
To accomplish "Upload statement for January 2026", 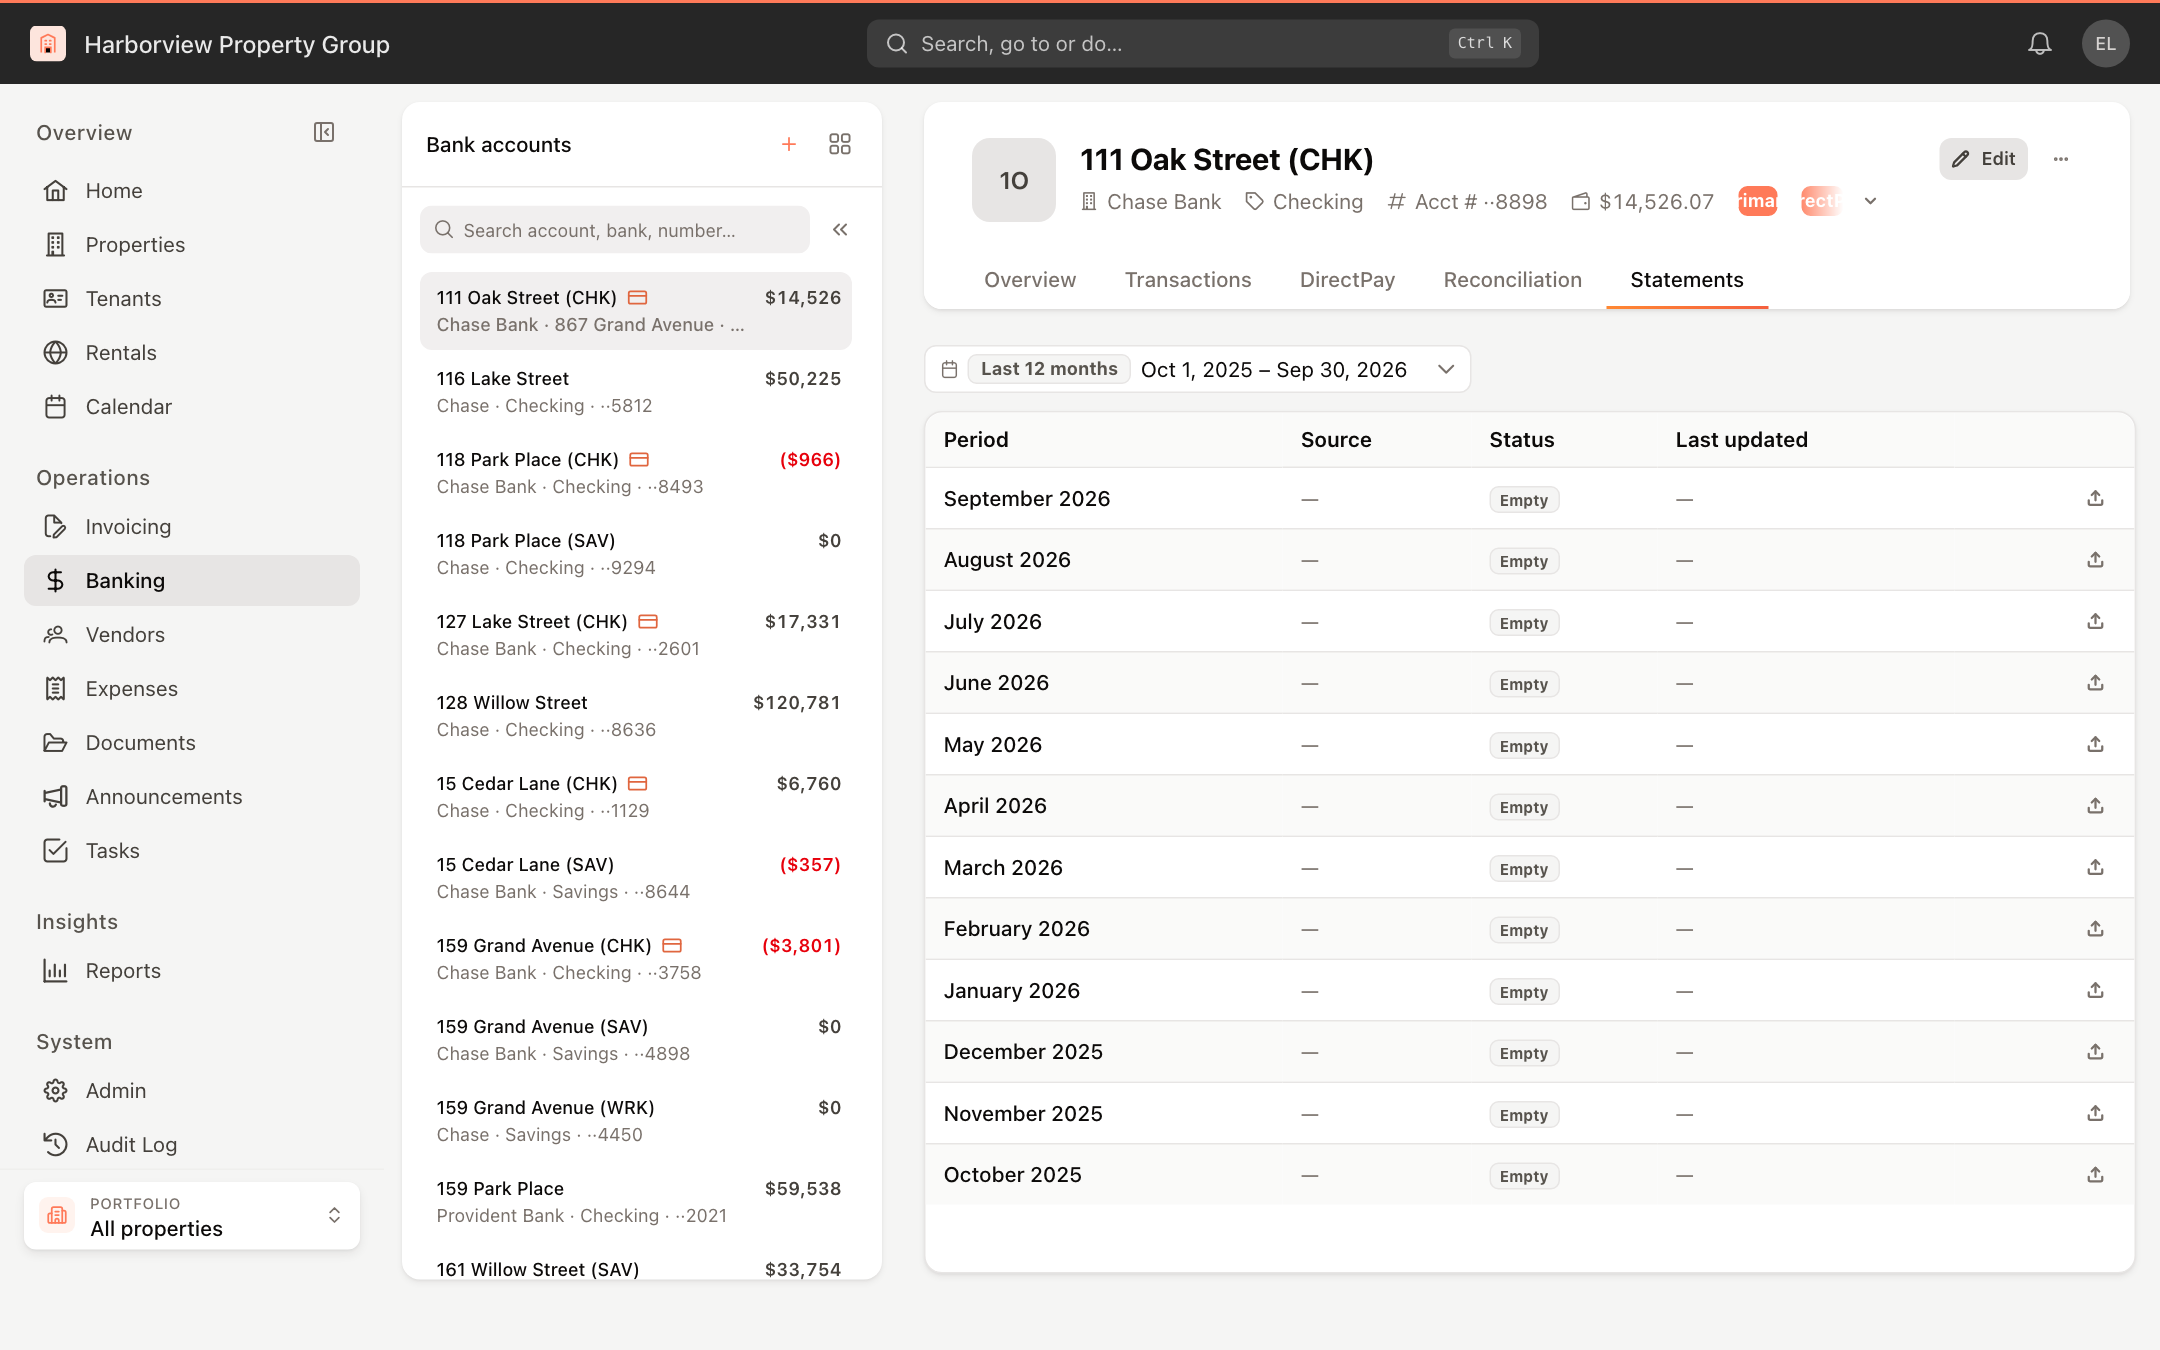I will coord(2095,991).
